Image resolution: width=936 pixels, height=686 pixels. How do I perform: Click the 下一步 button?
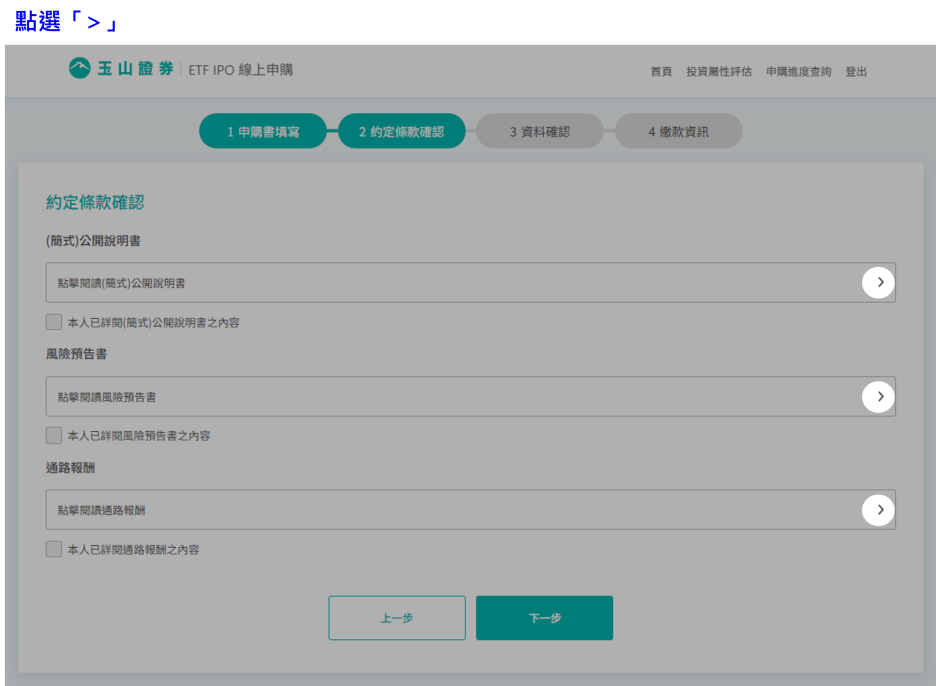(544, 618)
